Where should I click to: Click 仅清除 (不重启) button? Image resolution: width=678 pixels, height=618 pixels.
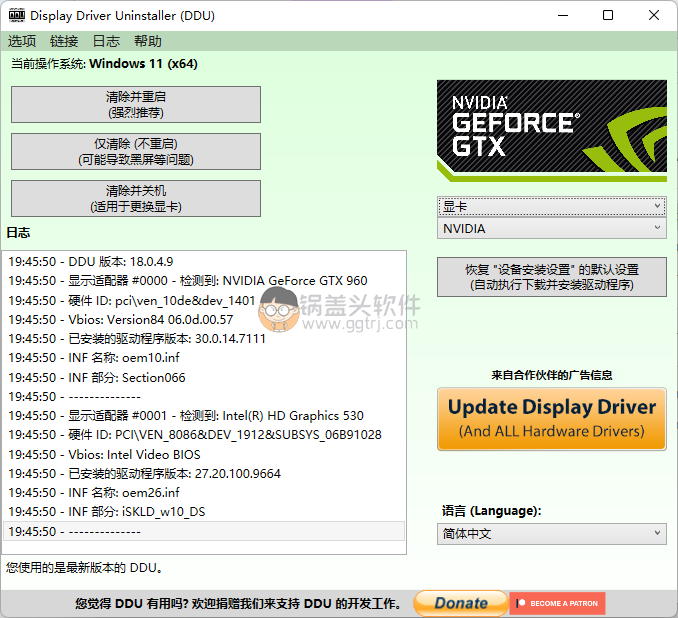click(136, 151)
